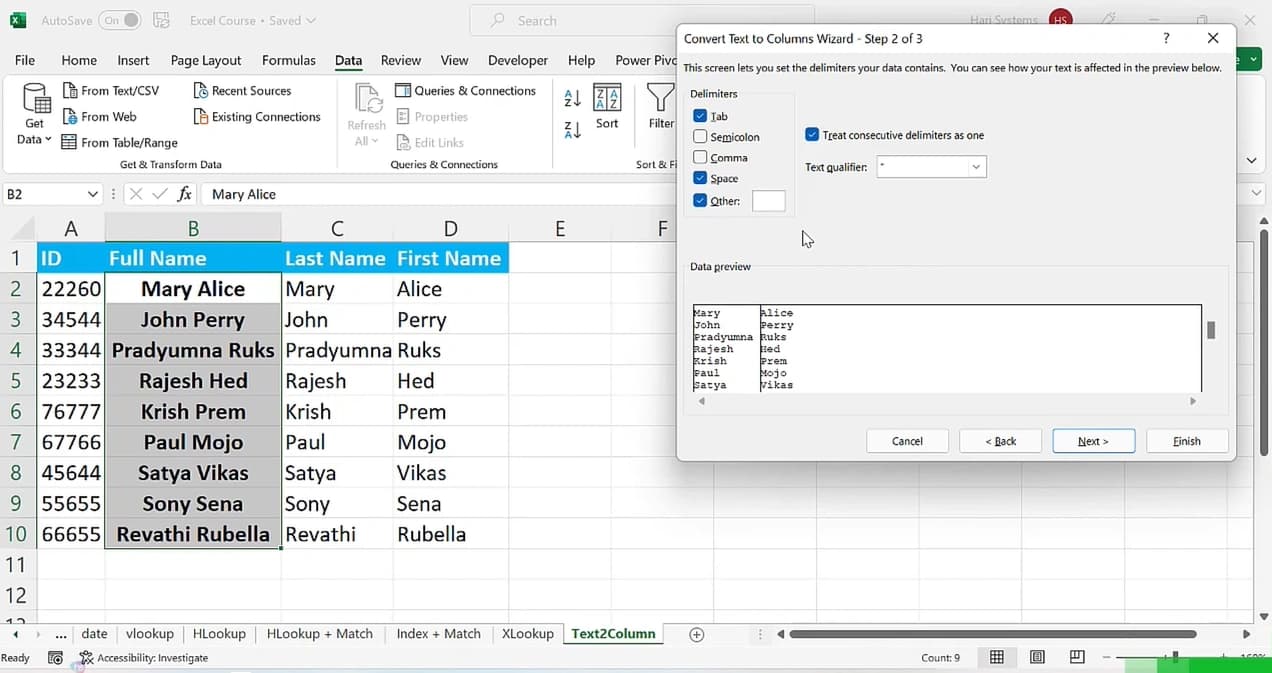Import data From Web

coord(99,116)
